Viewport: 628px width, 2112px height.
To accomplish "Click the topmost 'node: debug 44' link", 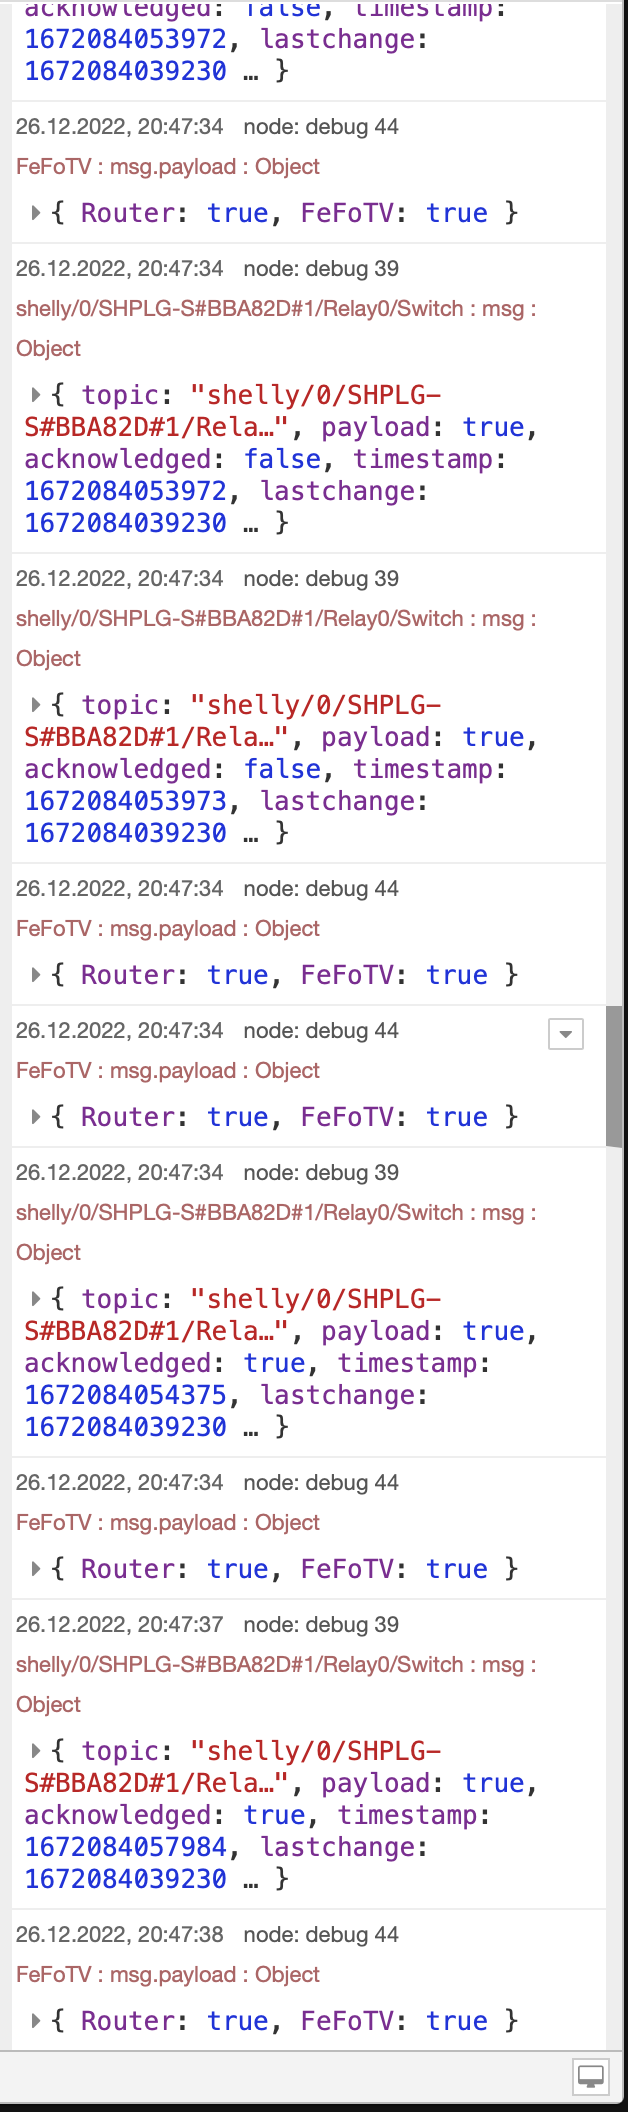I will (321, 126).
